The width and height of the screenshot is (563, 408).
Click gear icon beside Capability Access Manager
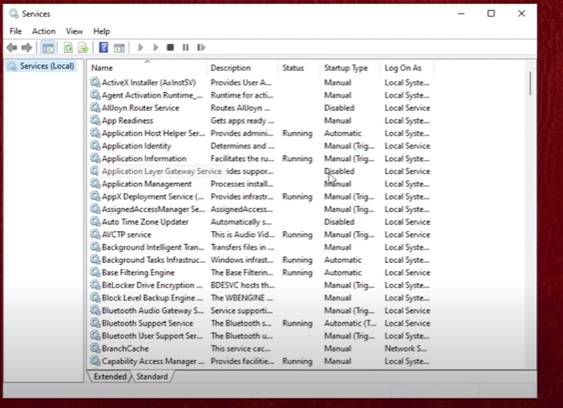[x=95, y=361]
